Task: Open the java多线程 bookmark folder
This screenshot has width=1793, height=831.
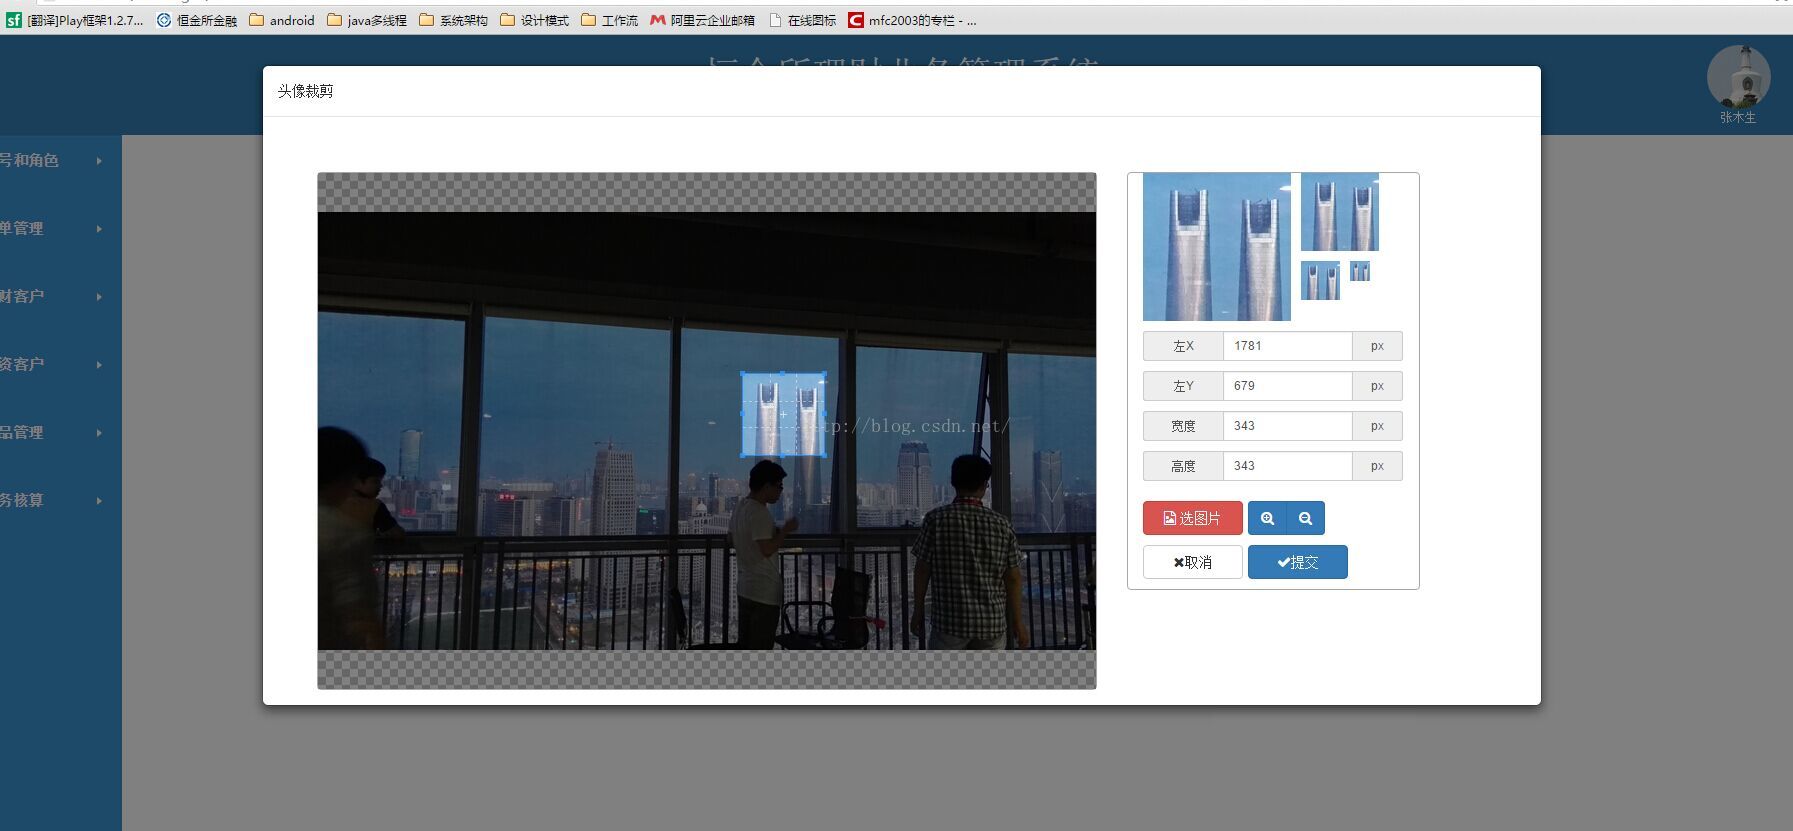Action: point(367,20)
